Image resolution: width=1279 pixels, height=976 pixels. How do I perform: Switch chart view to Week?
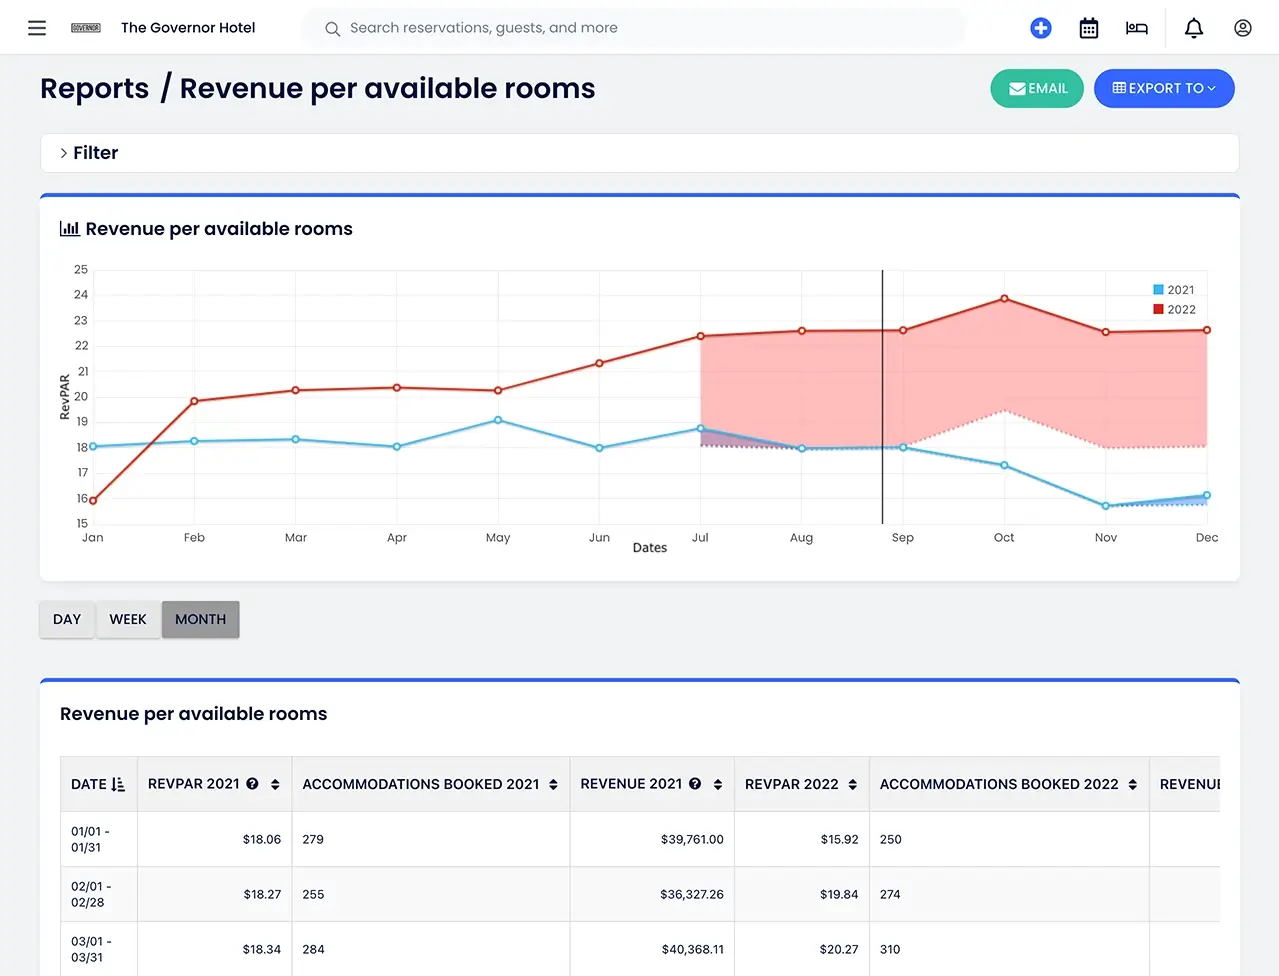tap(128, 619)
